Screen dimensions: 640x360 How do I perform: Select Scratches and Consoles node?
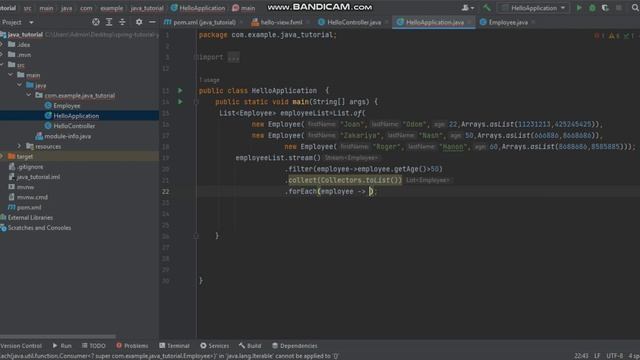pos(39,228)
